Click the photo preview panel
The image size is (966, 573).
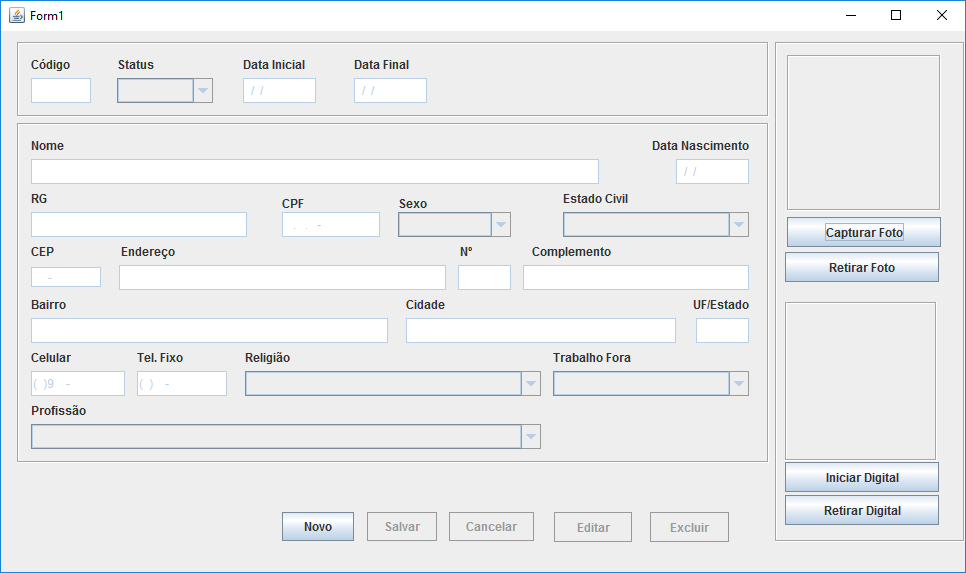(863, 132)
